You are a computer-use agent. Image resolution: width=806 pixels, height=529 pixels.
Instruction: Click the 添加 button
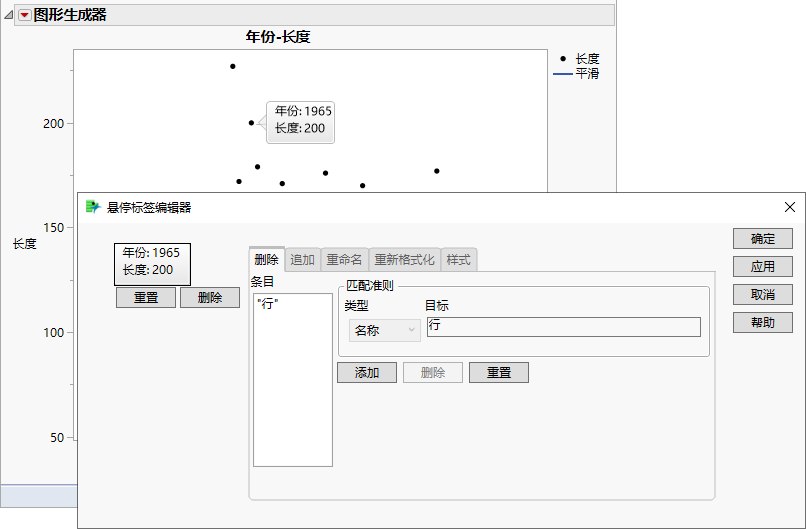367,373
